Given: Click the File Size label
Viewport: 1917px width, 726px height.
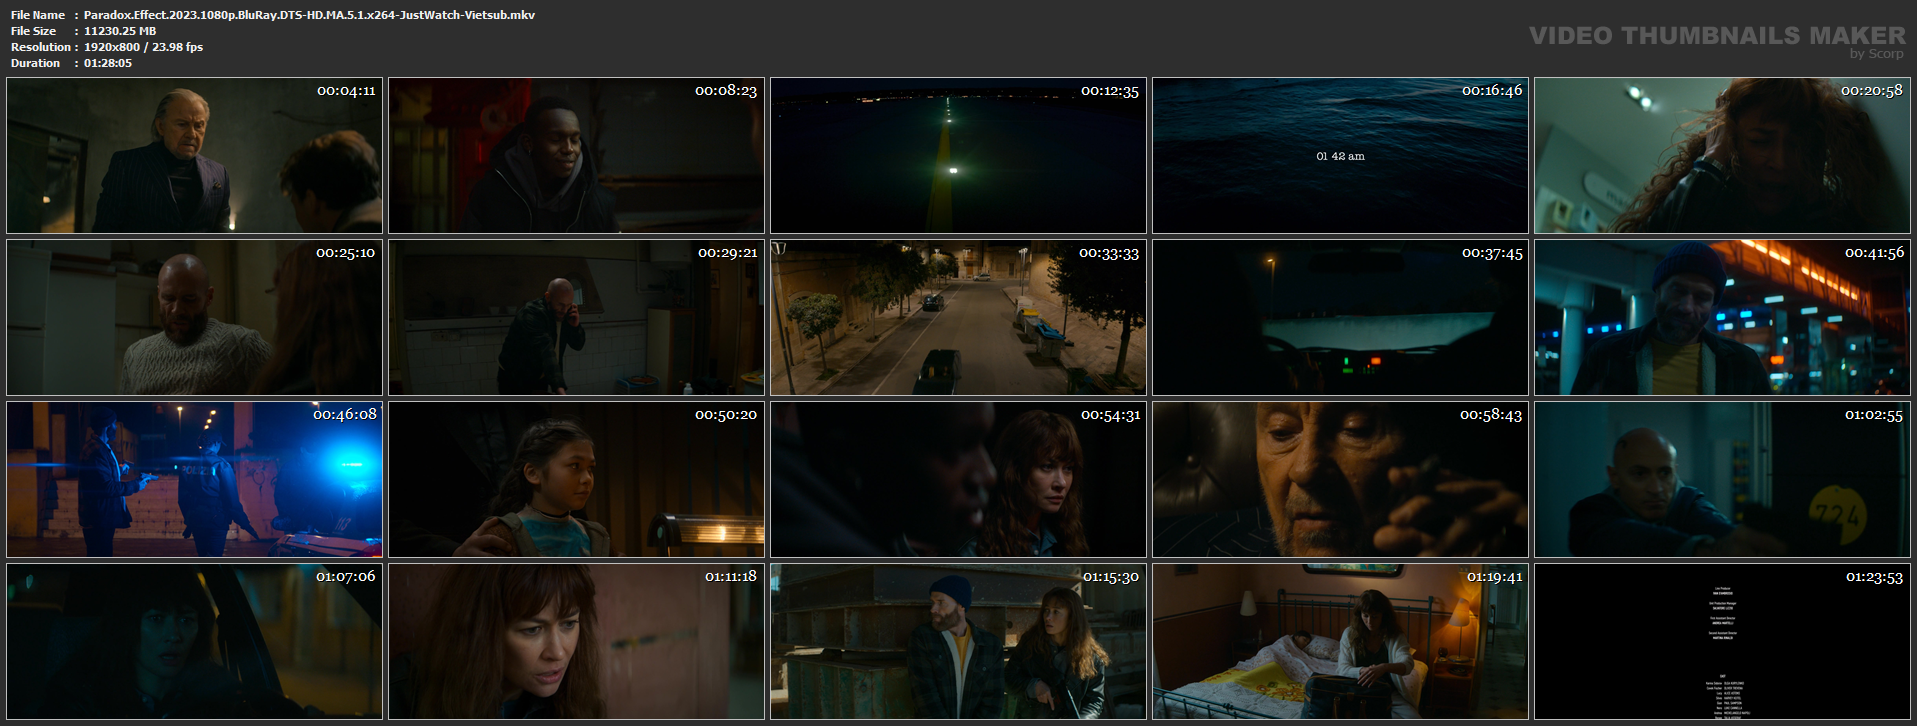Looking at the screenshot, I should 34,31.
